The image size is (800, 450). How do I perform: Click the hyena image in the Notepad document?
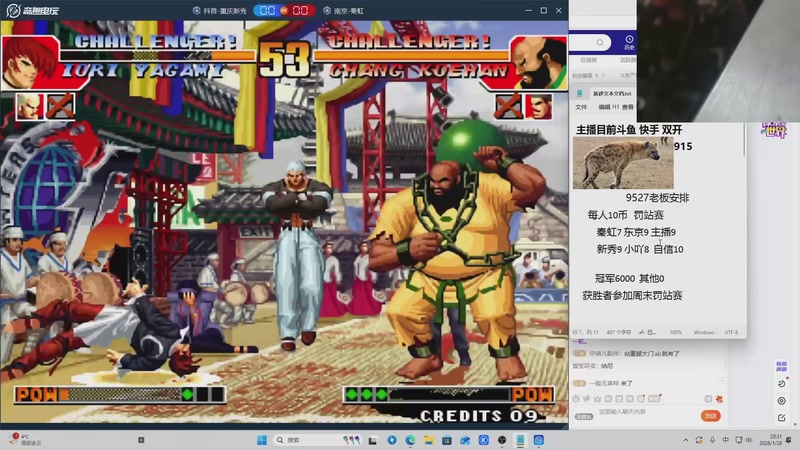[x=623, y=163]
